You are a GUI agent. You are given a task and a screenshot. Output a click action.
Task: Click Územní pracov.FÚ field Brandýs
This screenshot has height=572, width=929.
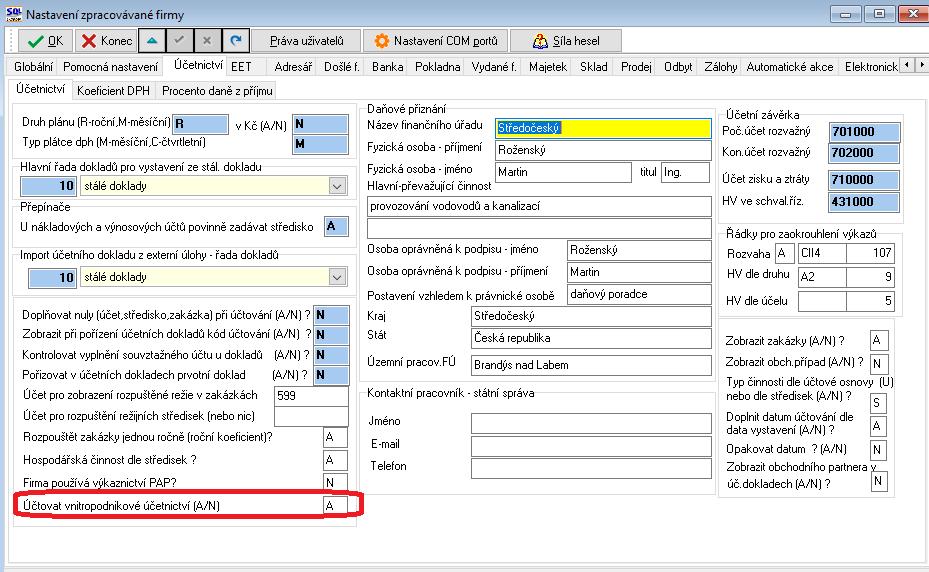[x=591, y=365]
